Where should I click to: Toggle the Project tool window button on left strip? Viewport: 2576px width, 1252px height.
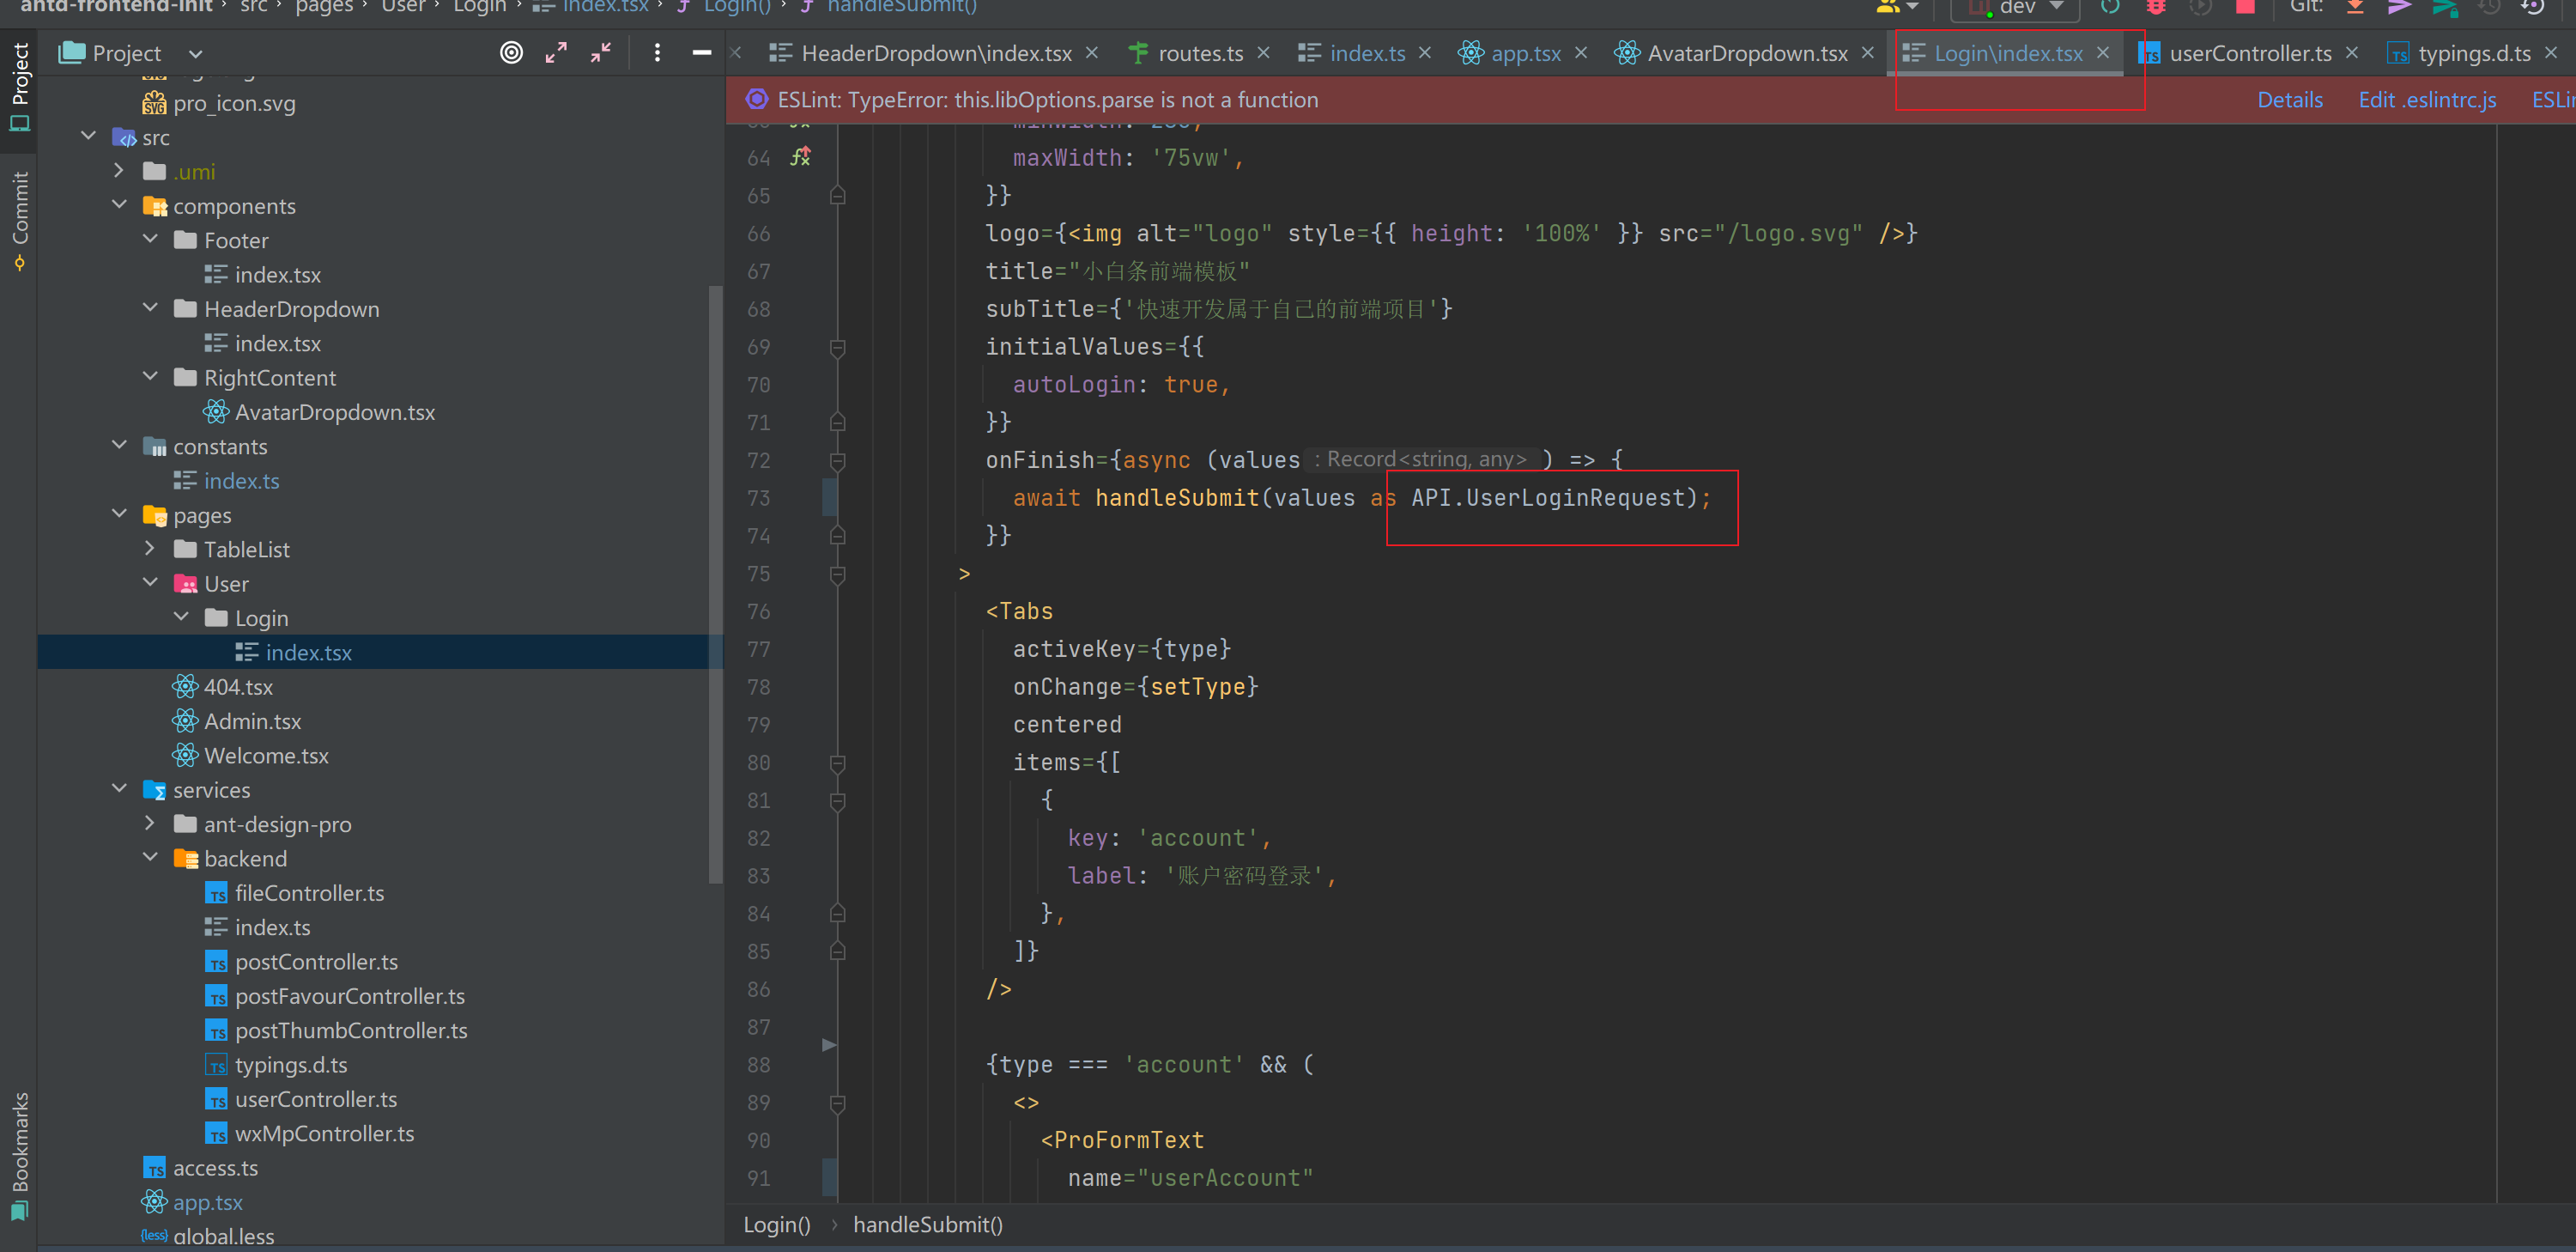click(19, 88)
